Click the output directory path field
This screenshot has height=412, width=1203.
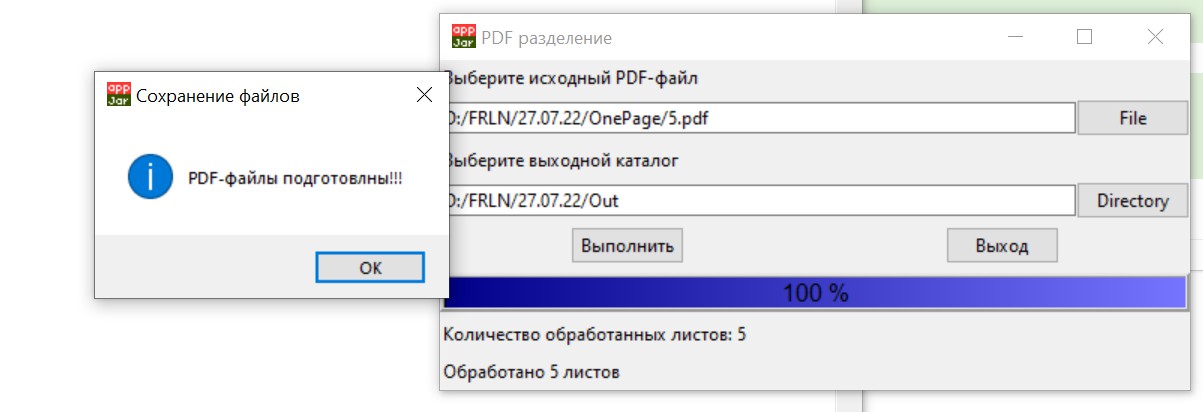tap(760, 200)
